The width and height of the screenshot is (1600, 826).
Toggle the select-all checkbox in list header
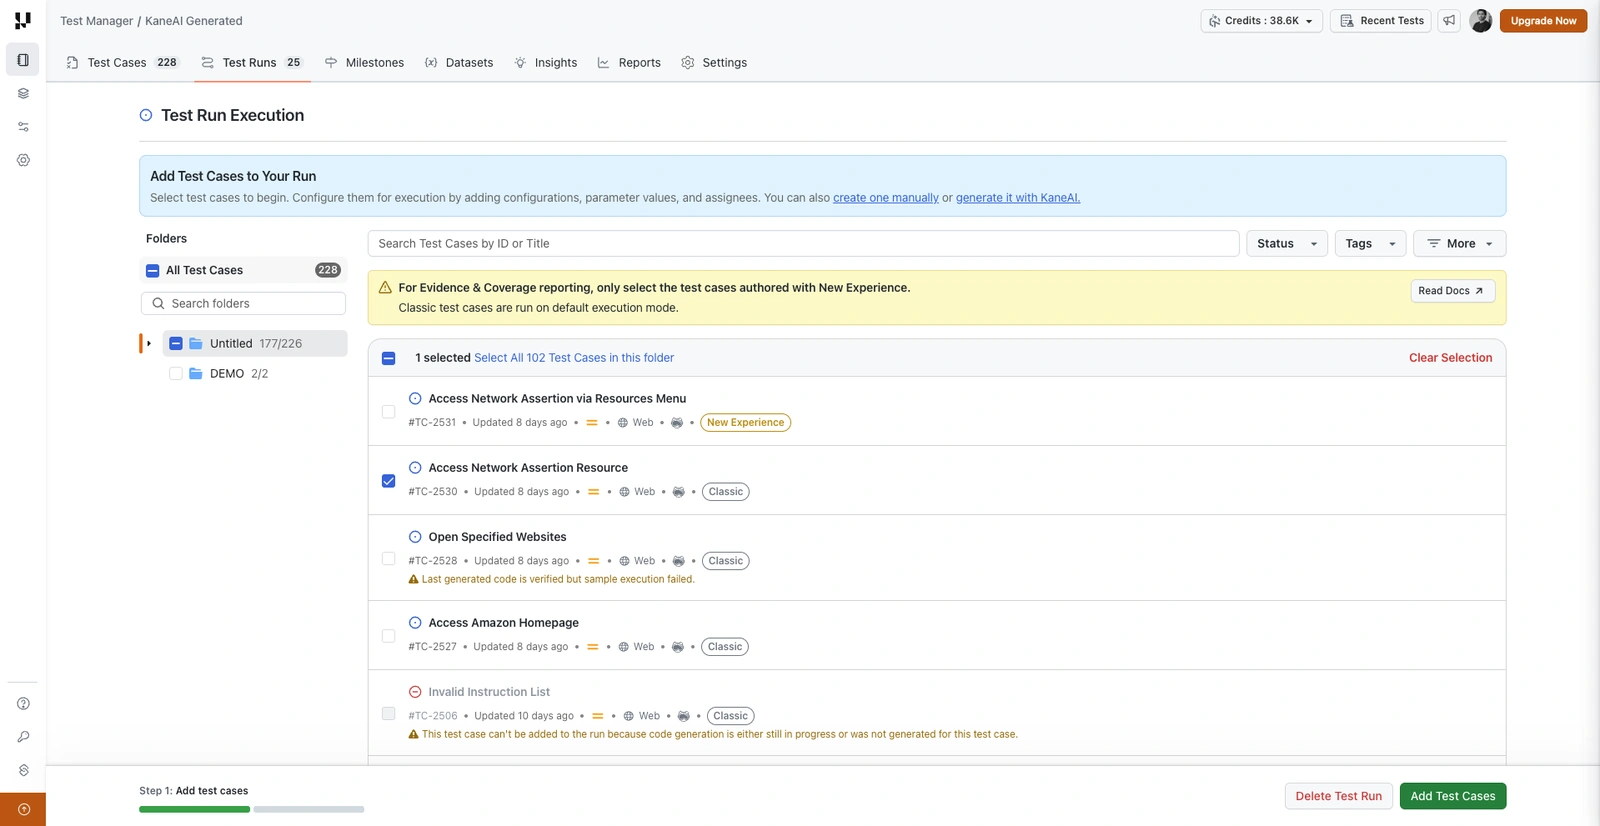(389, 358)
